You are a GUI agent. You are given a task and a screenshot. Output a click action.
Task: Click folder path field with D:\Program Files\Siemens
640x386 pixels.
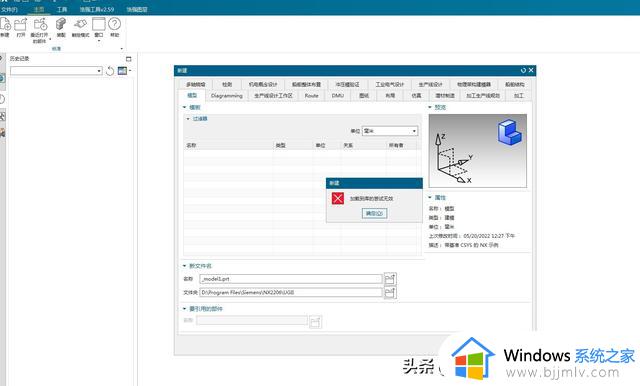coord(291,292)
